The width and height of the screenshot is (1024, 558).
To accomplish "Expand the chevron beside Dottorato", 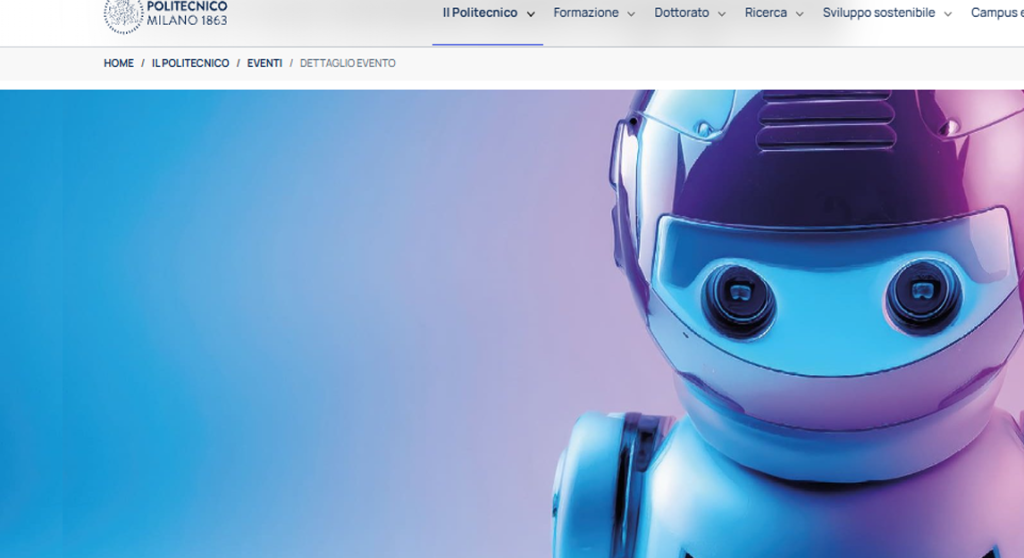I will point(722,14).
